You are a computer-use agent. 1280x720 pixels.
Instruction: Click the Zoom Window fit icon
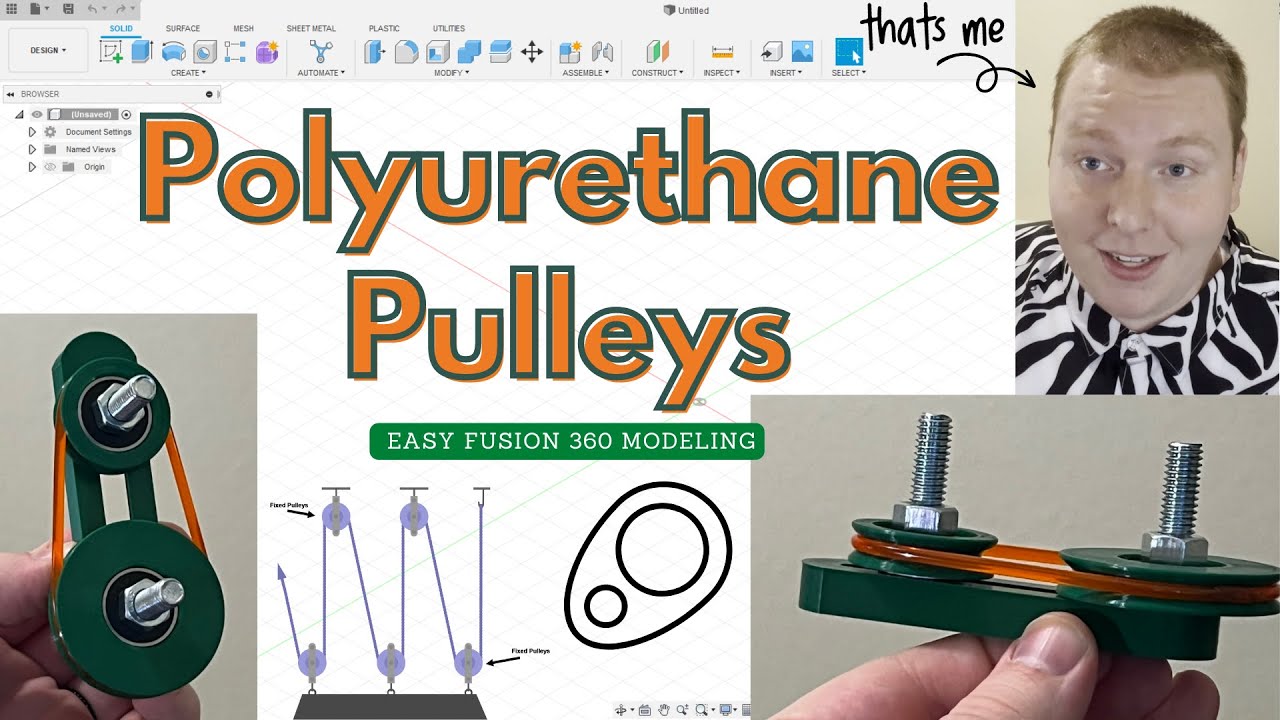[701, 710]
